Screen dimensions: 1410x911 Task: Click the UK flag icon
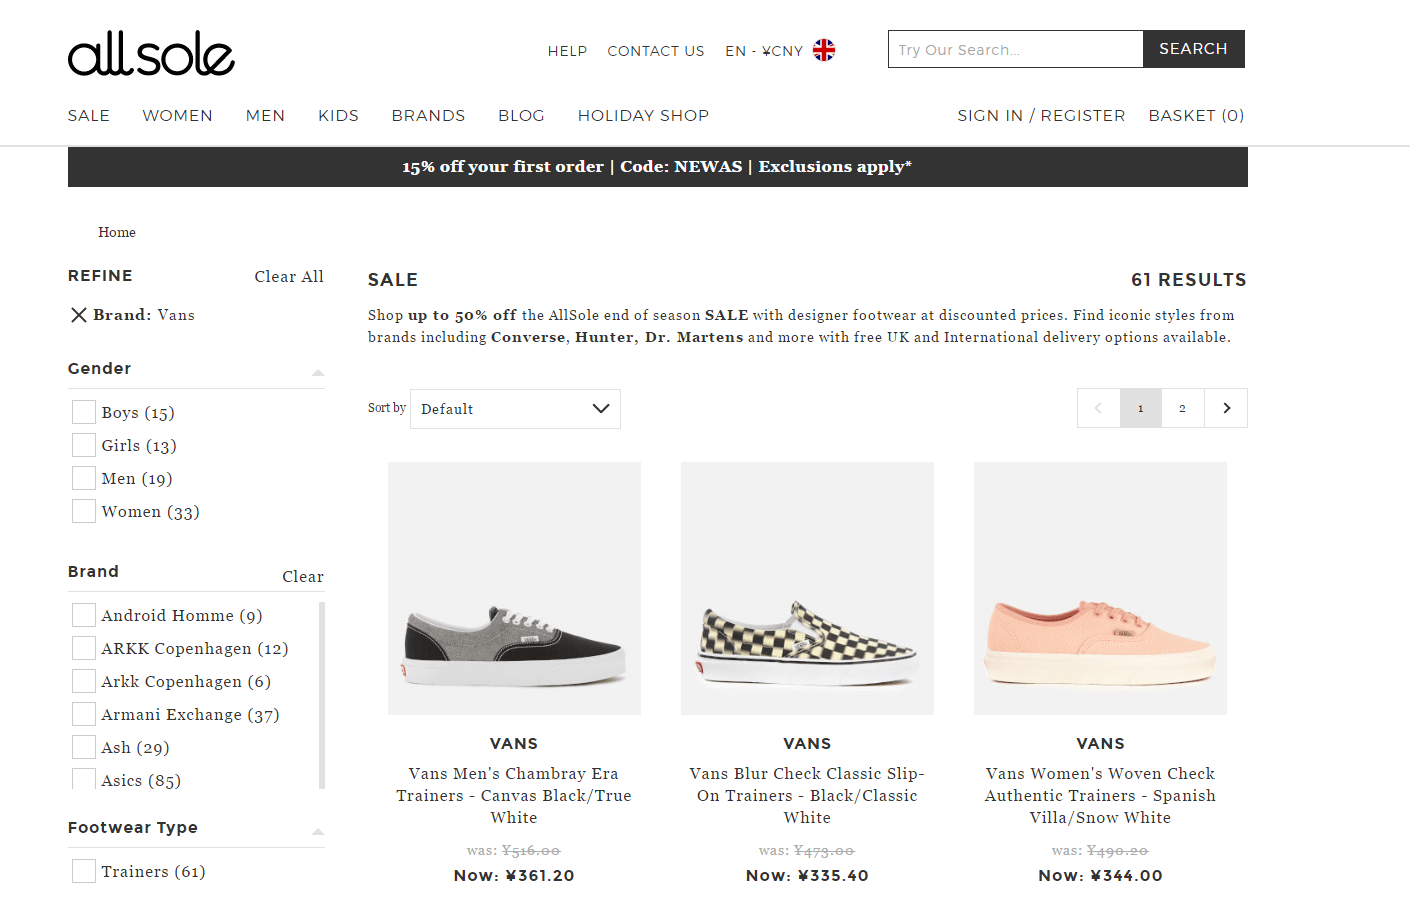[x=824, y=50]
